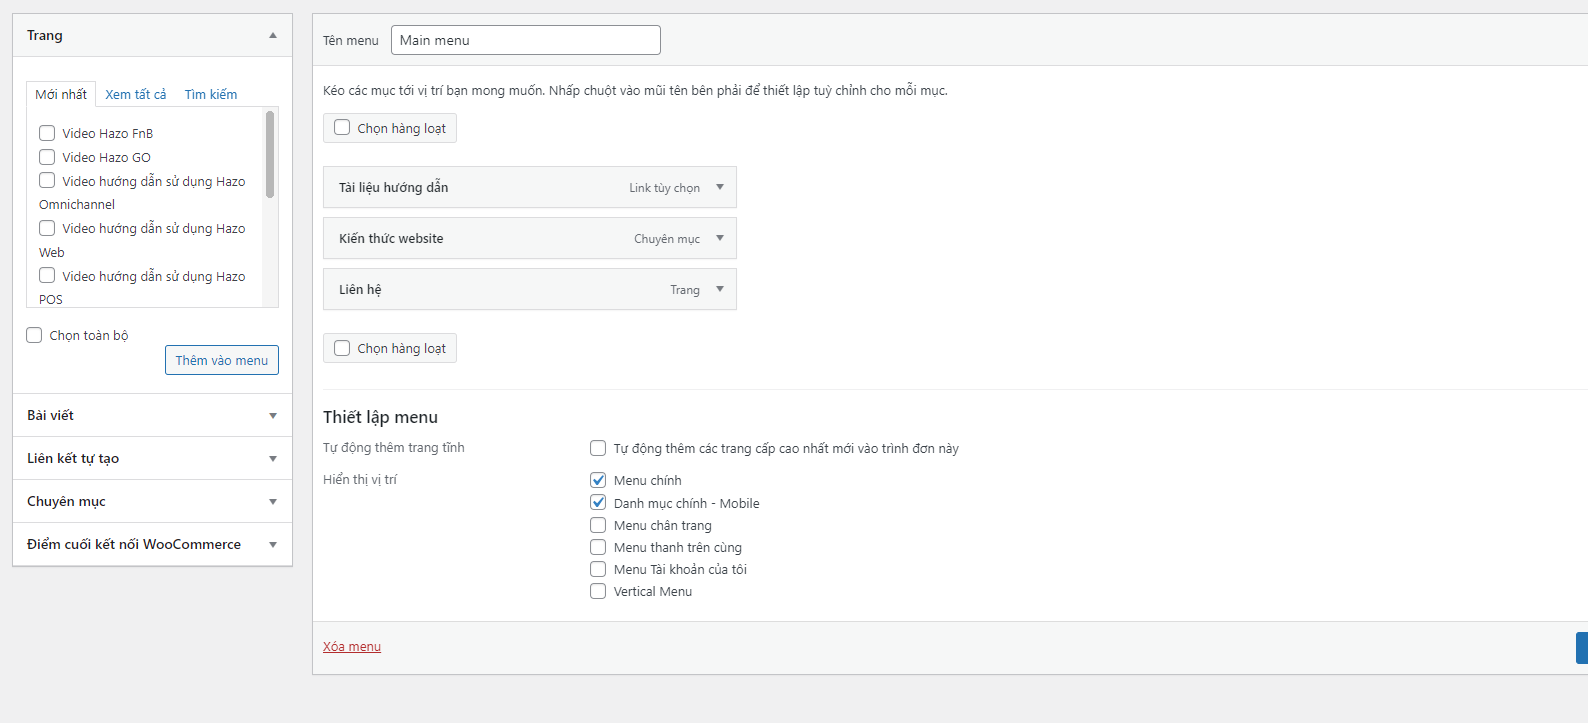Viewport: 1588px width, 723px height.
Task: Uncheck the Menu chính location
Action: click(598, 480)
